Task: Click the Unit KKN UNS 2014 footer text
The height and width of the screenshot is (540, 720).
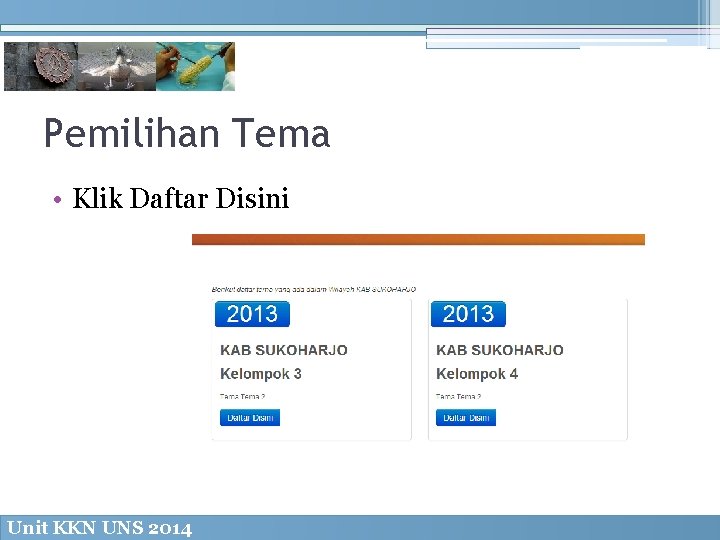Action: tap(99, 528)
